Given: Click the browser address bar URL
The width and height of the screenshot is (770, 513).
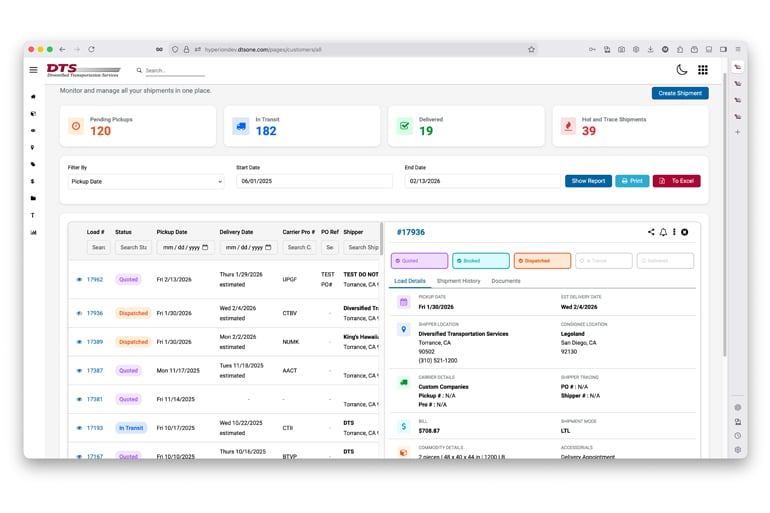Looking at the screenshot, I should tap(263, 50).
